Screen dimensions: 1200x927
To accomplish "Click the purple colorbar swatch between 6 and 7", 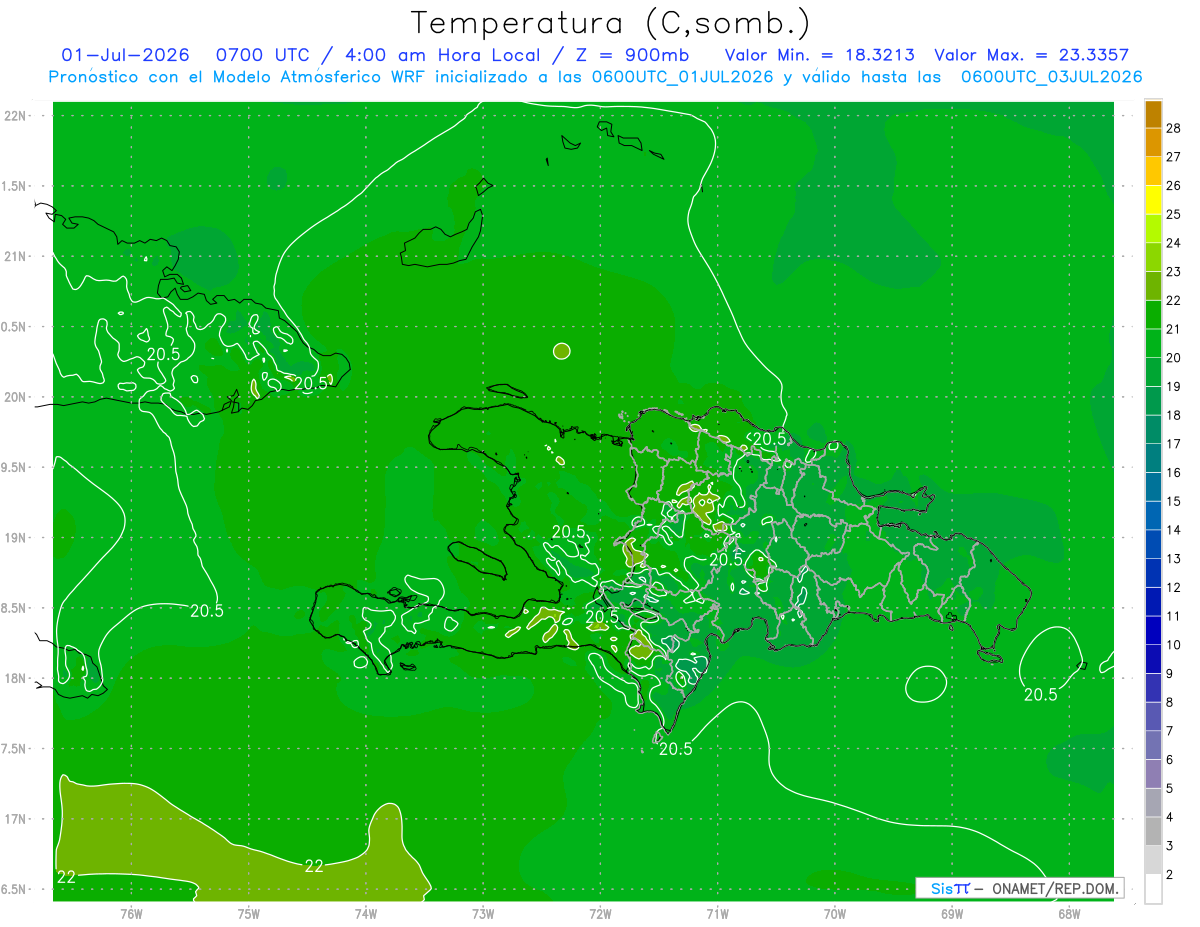I will [1153, 745].
